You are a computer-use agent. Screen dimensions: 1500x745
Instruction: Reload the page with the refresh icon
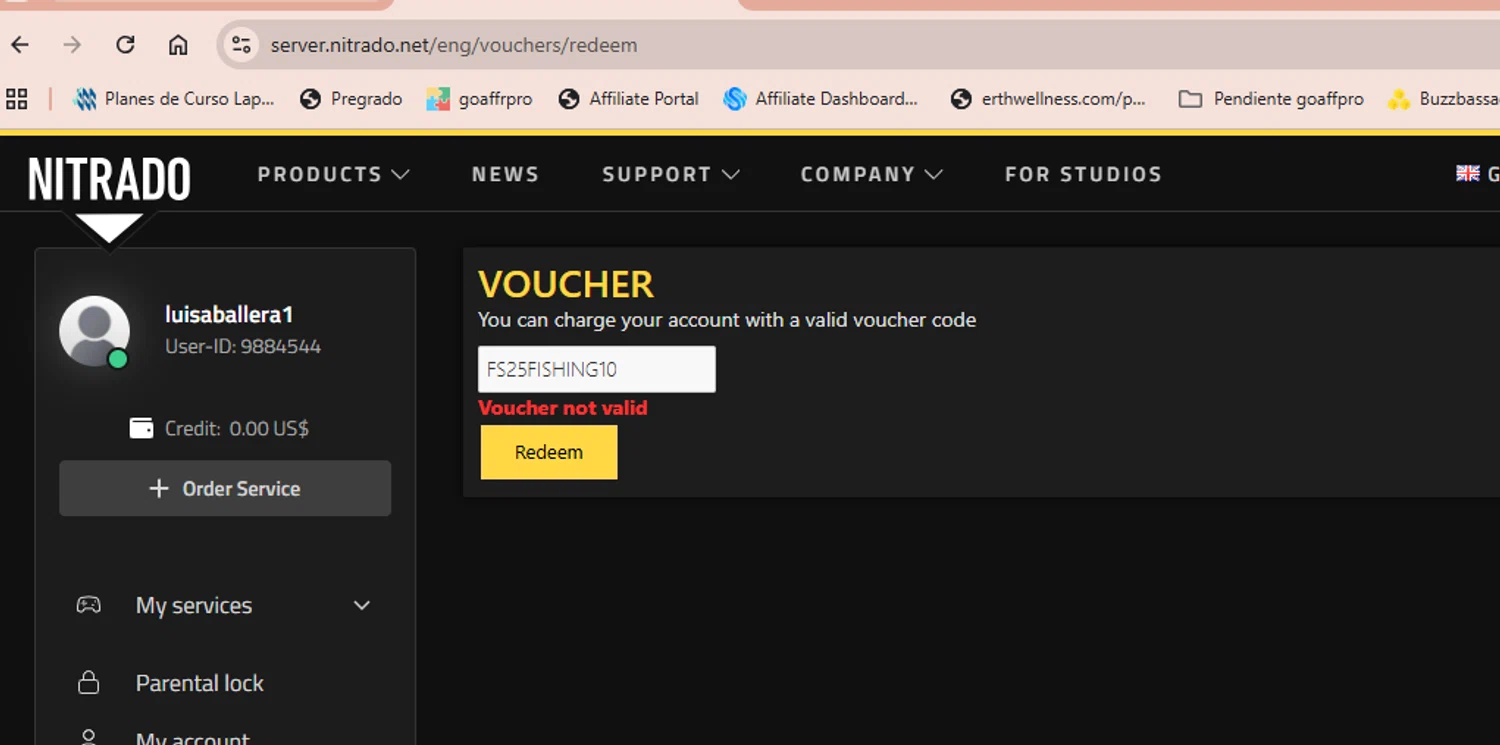[125, 45]
